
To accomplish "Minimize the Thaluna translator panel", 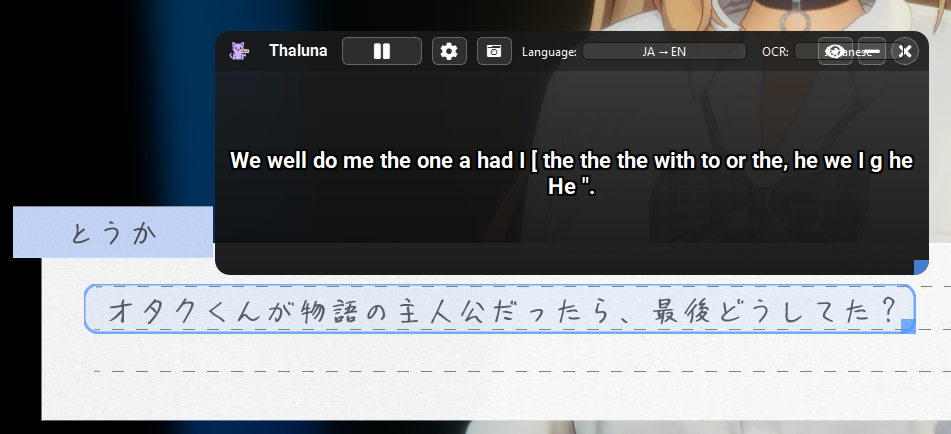I will point(872,52).
